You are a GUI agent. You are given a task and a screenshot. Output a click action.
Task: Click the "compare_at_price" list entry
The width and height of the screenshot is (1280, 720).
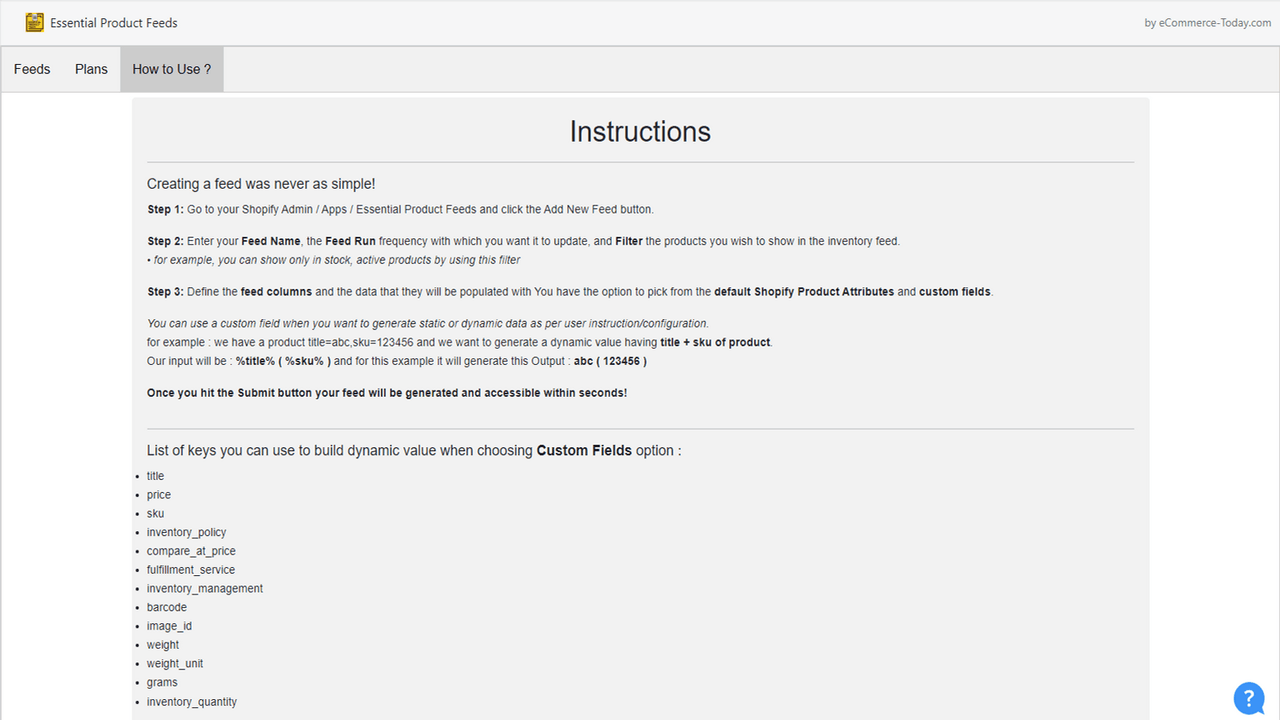point(191,551)
